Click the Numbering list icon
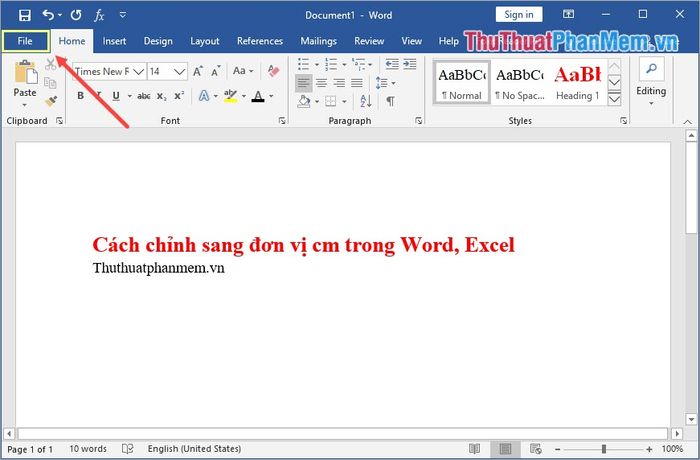Image resolution: width=700 pixels, height=460 pixels. pos(331,64)
